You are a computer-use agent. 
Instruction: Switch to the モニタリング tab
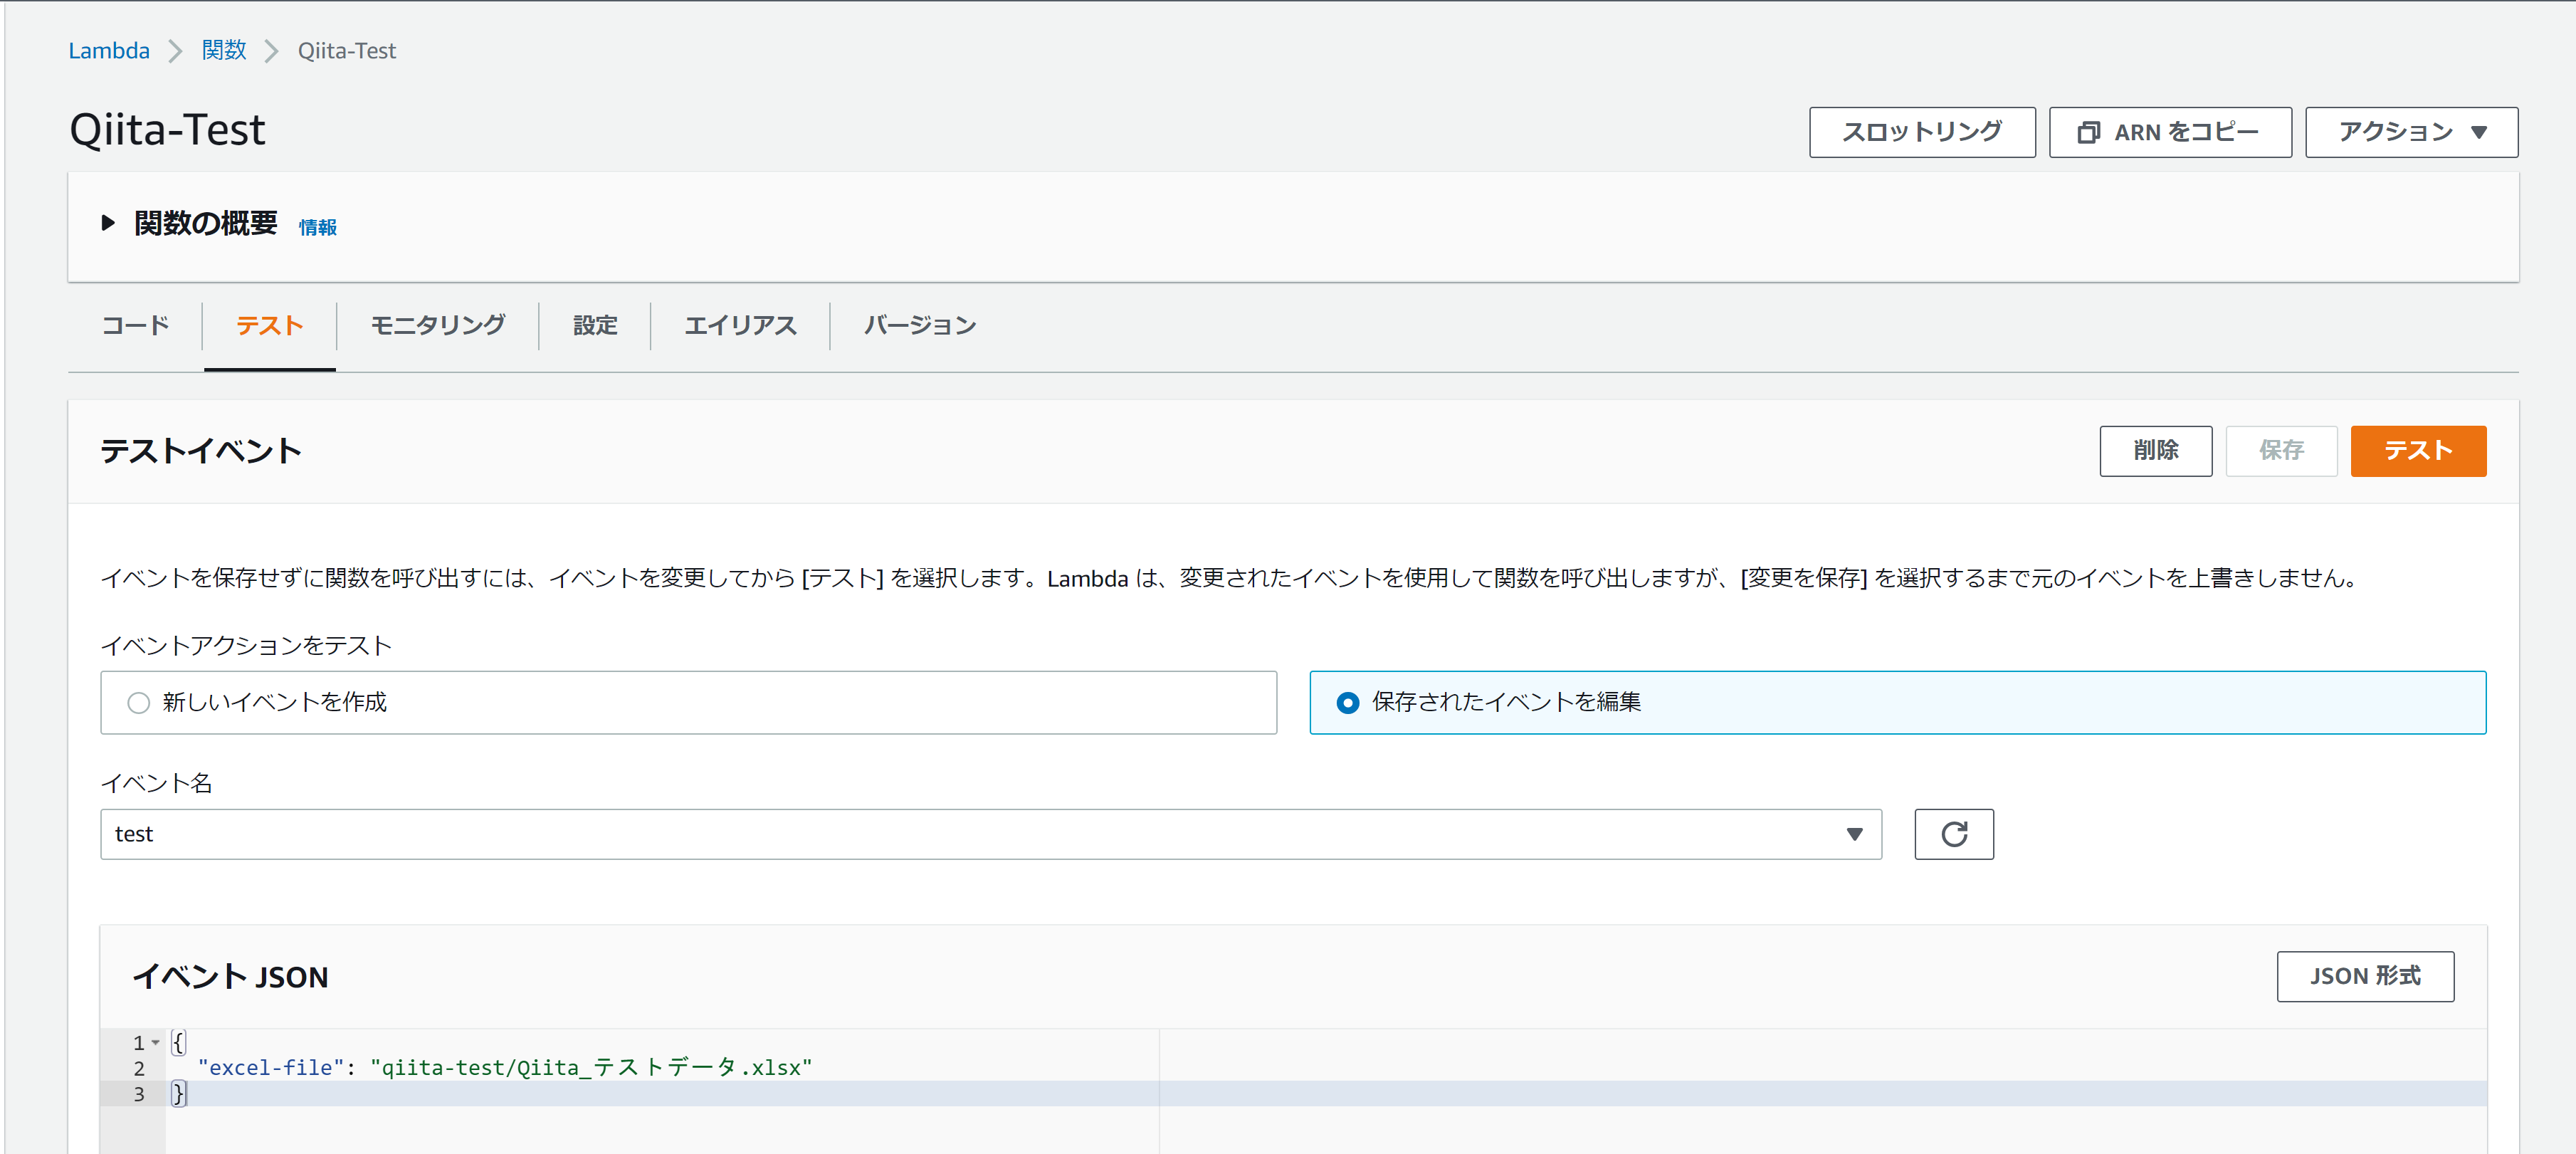(x=437, y=325)
